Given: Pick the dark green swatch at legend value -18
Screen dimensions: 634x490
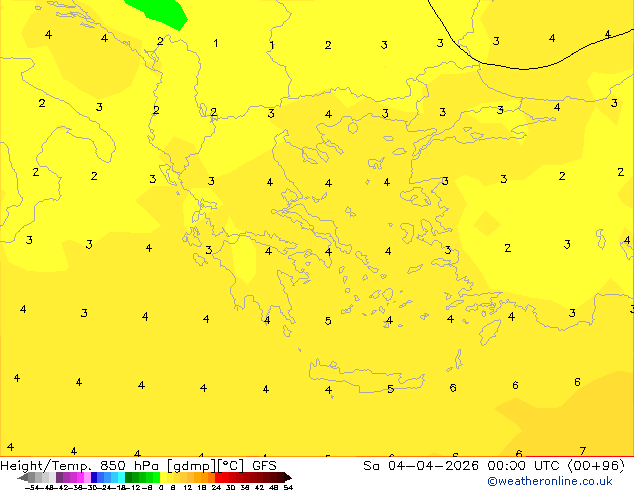Looking at the screenshot, I should 129,477.
